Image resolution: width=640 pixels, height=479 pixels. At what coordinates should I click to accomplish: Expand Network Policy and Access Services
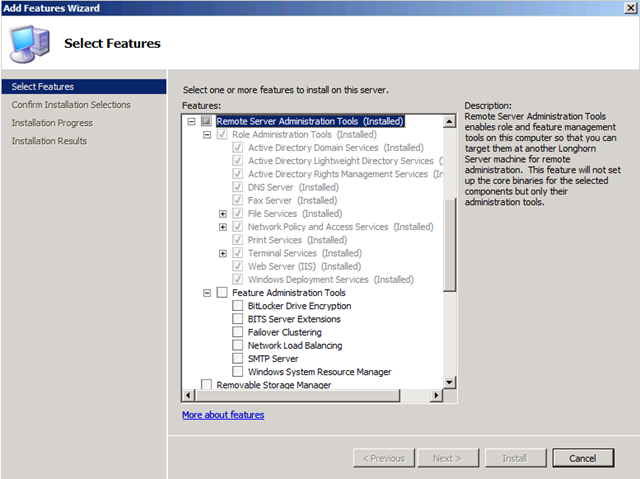[x=223, y=227]
